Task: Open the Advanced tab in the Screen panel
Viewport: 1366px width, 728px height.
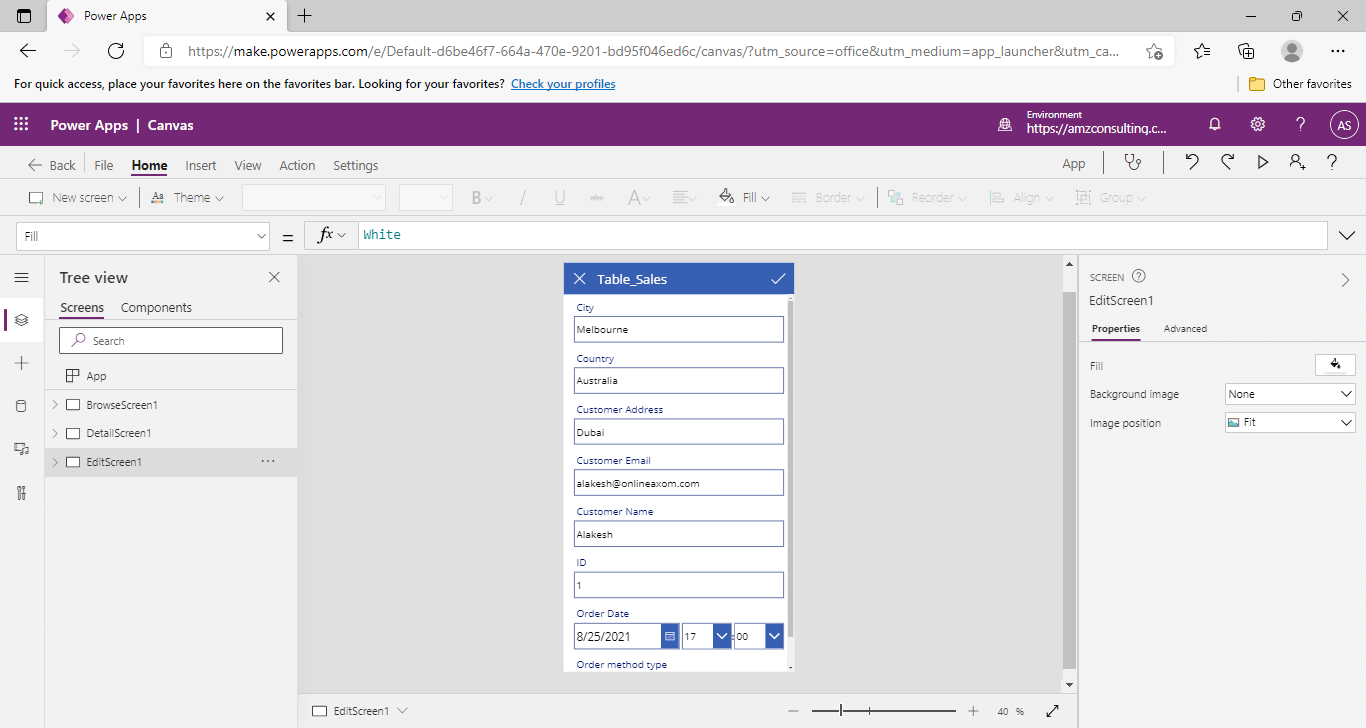Action: tap(1184, 328)
